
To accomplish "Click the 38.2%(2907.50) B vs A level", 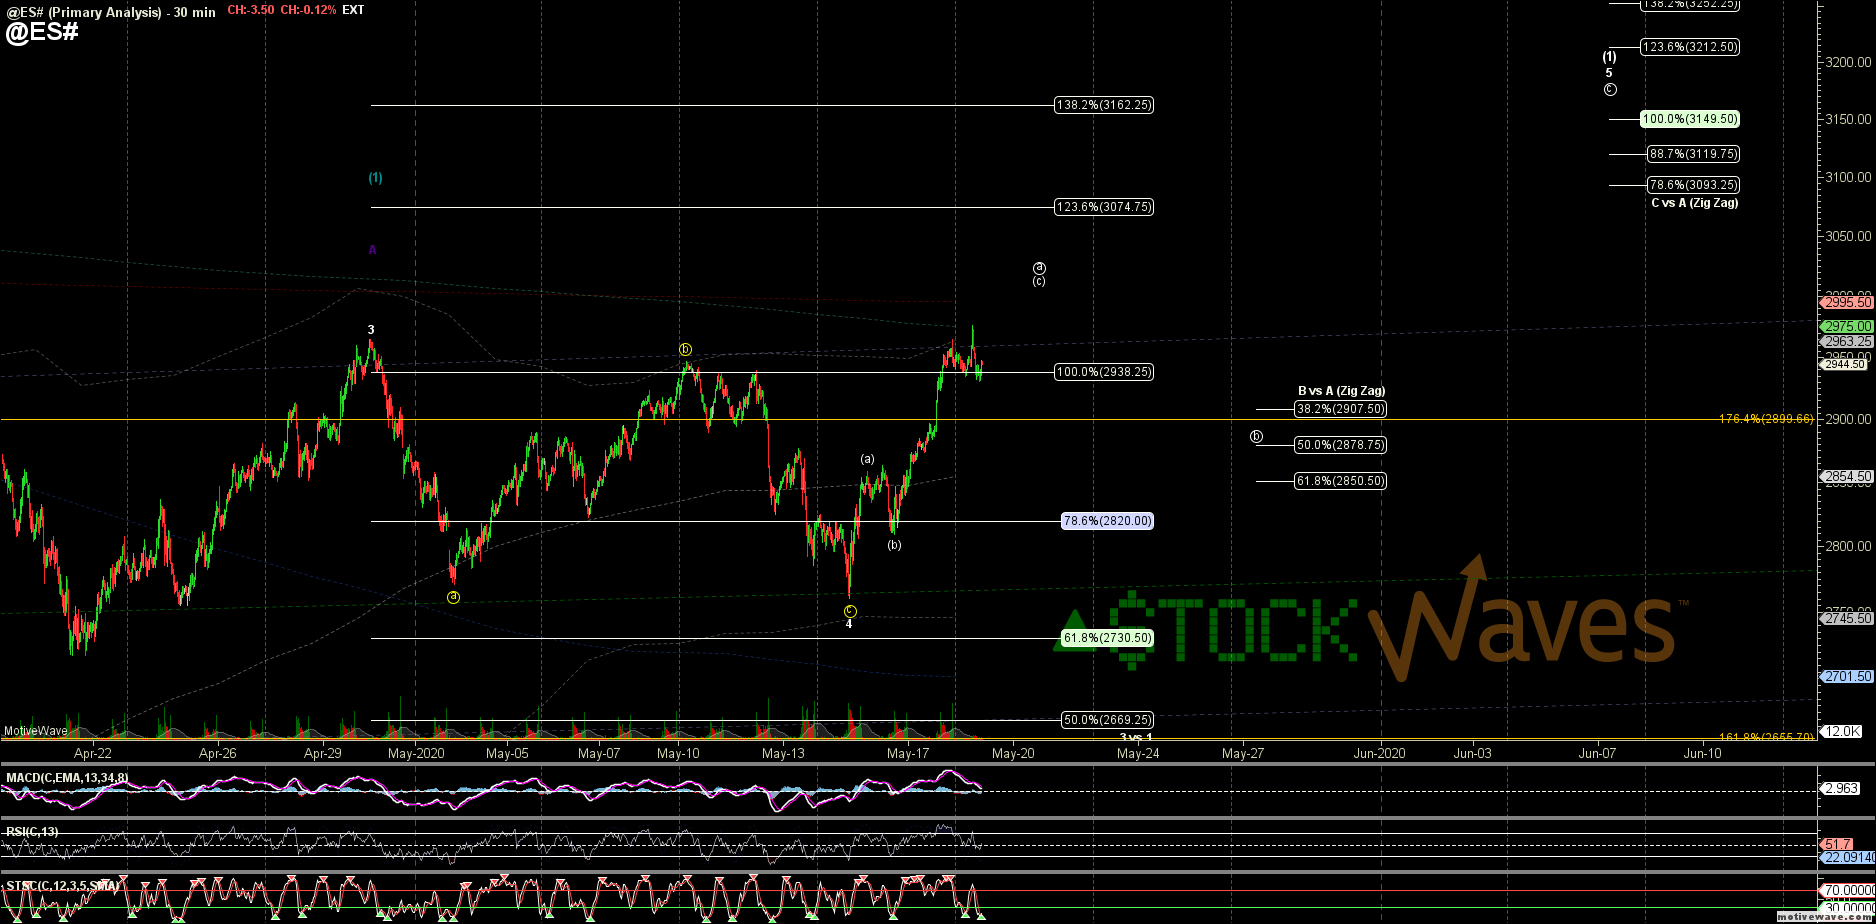I will [1341, 409].
